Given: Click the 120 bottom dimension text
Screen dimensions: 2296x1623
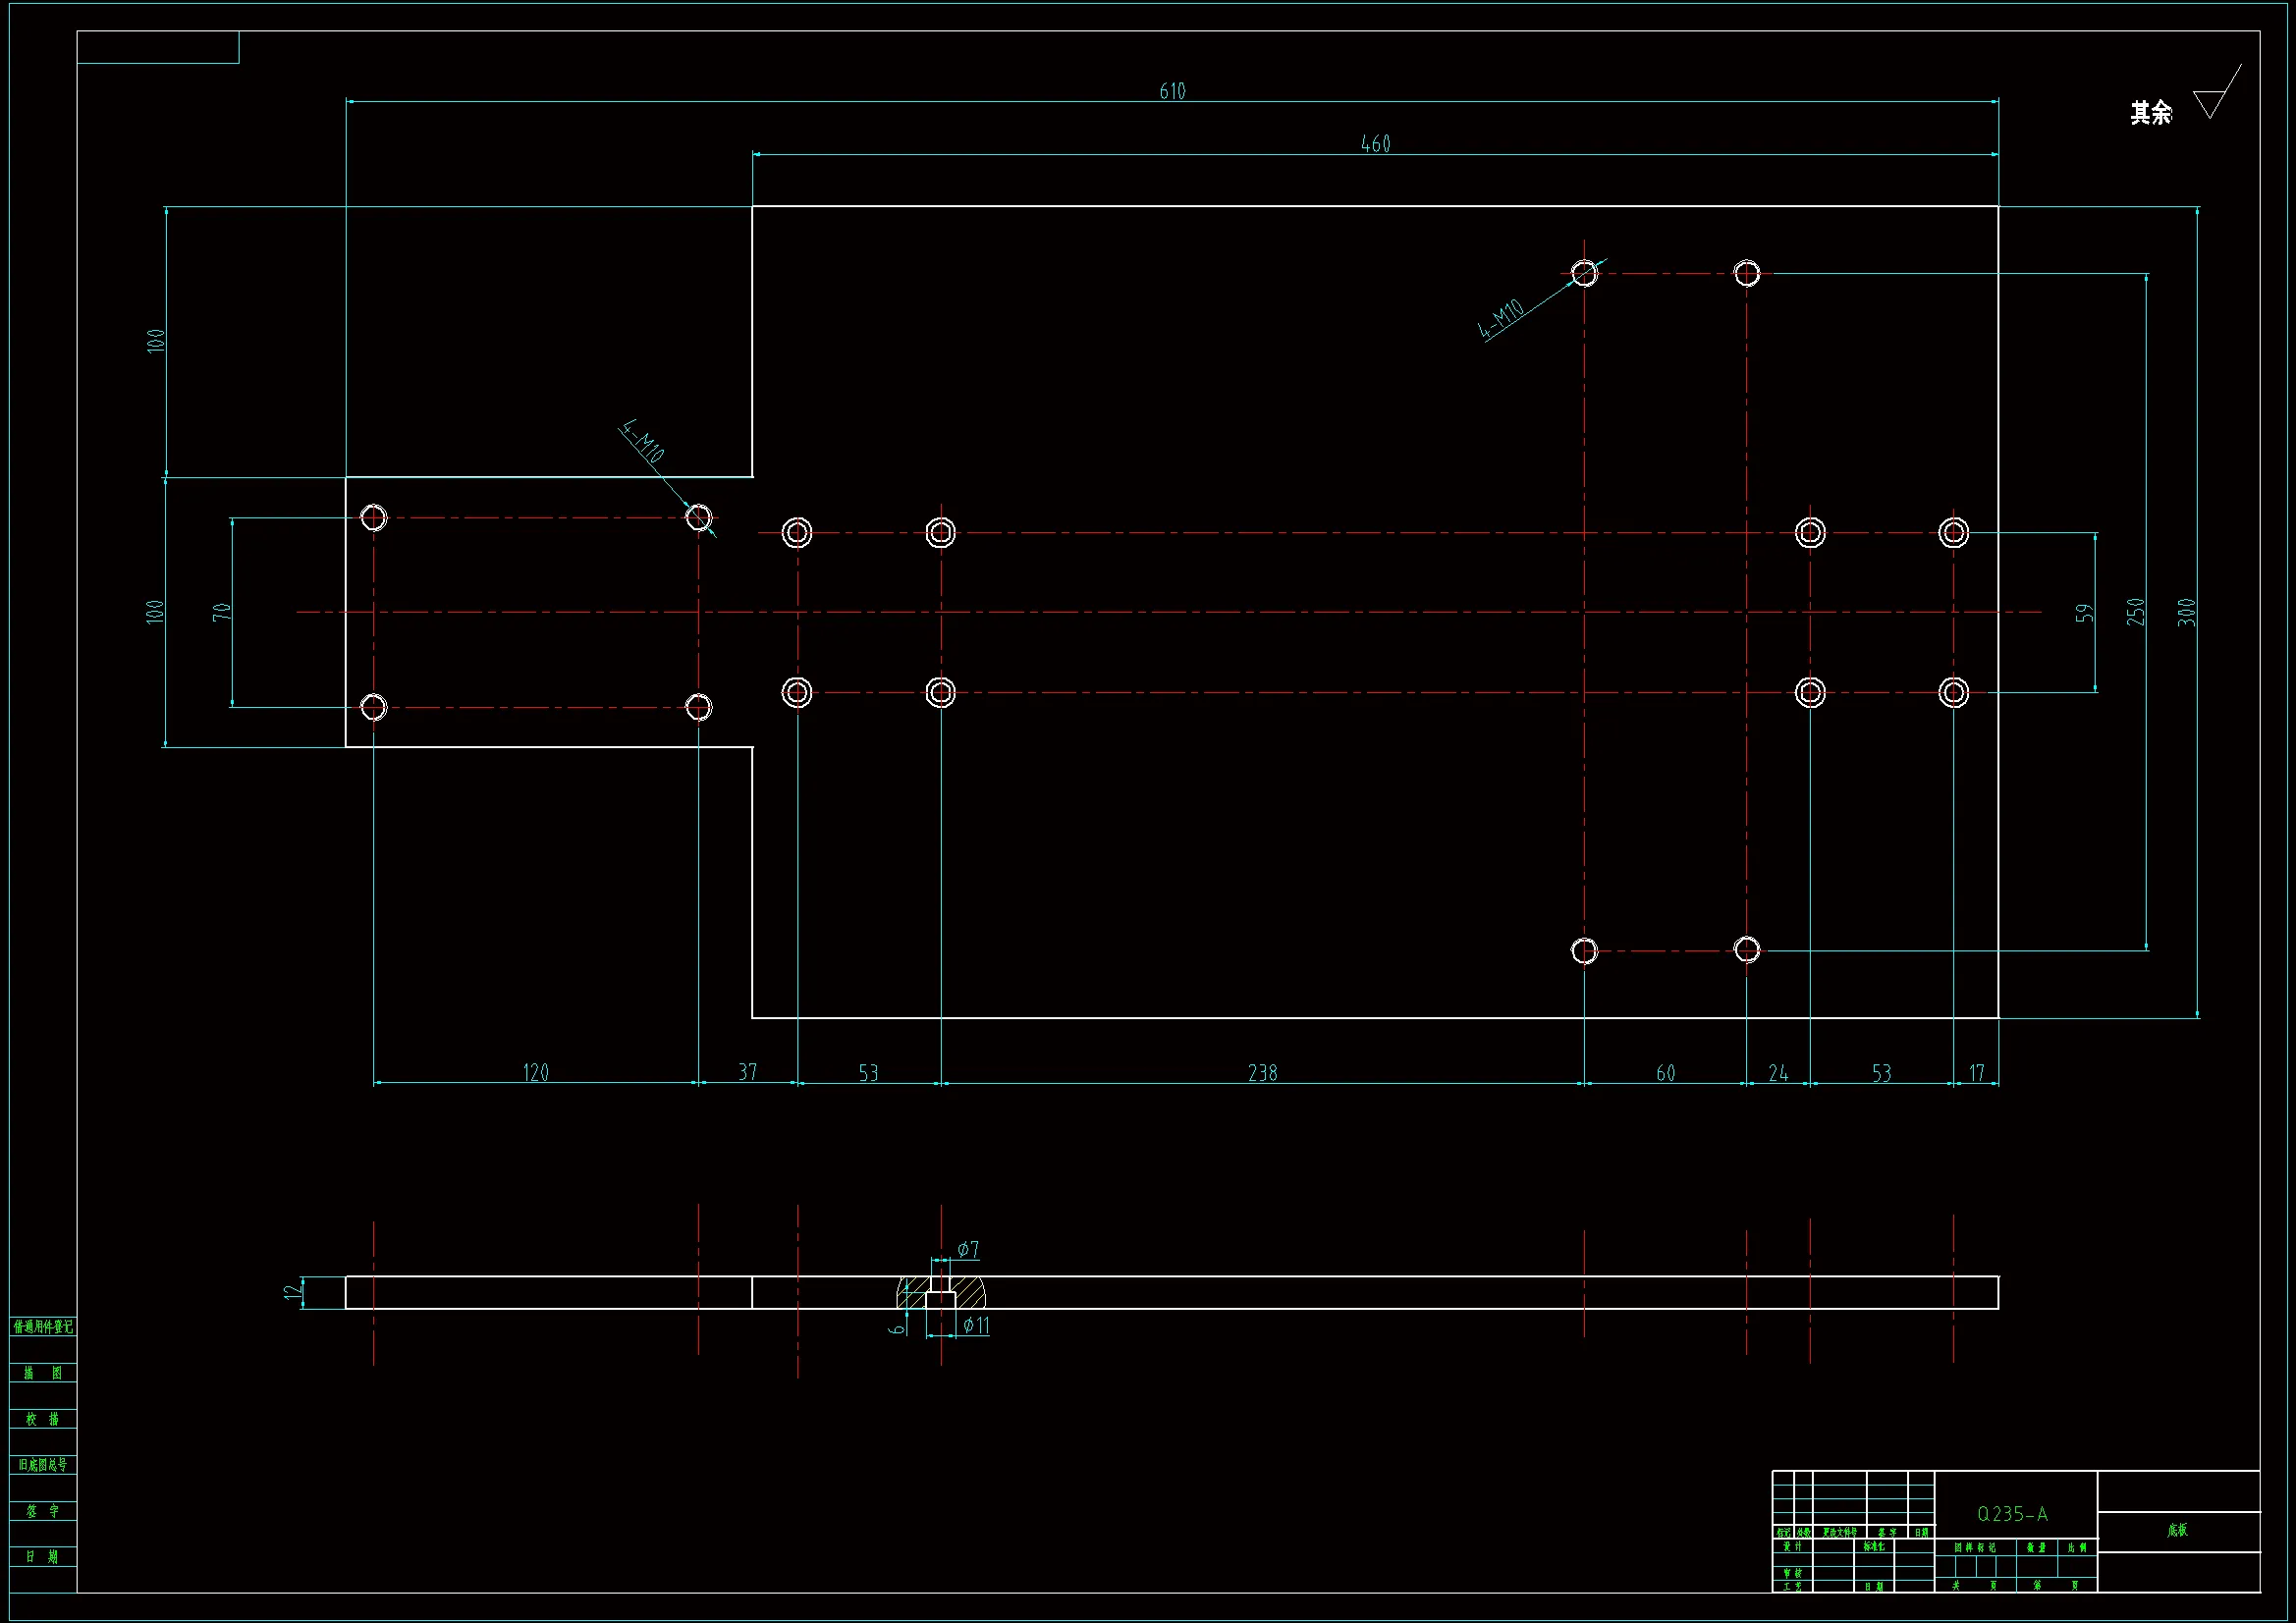Looking at the screenshot, I should coord(535,1073).
